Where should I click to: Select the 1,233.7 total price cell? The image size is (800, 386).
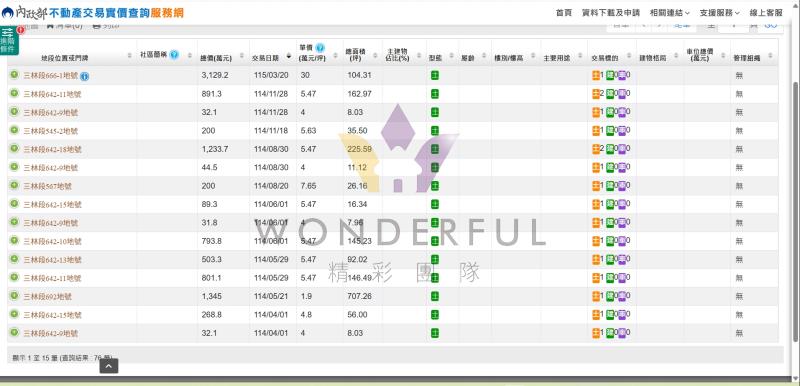pos(223,149)
